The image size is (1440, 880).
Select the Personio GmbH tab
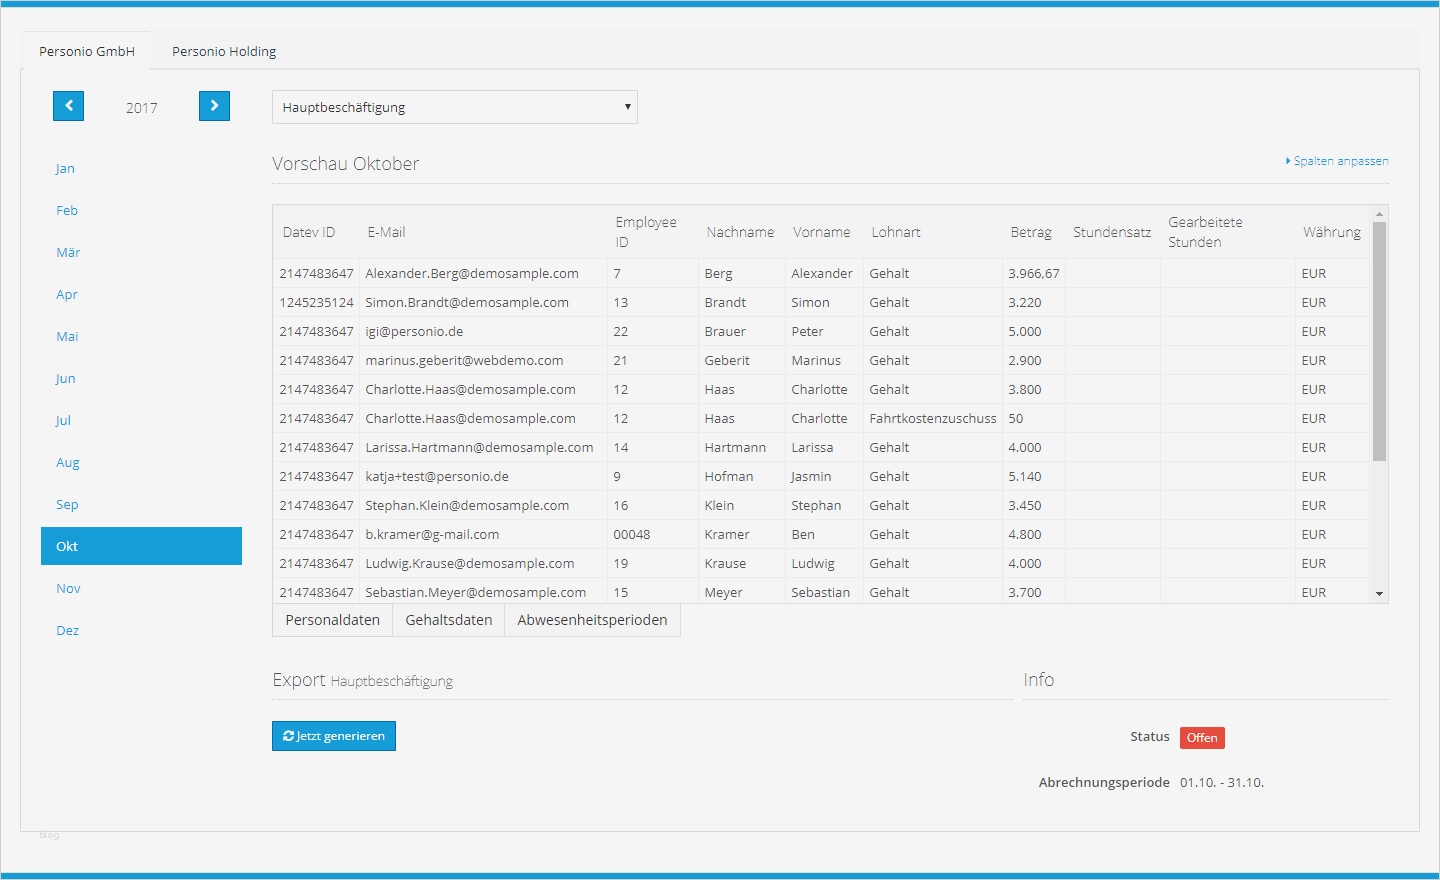pos(87,51)
